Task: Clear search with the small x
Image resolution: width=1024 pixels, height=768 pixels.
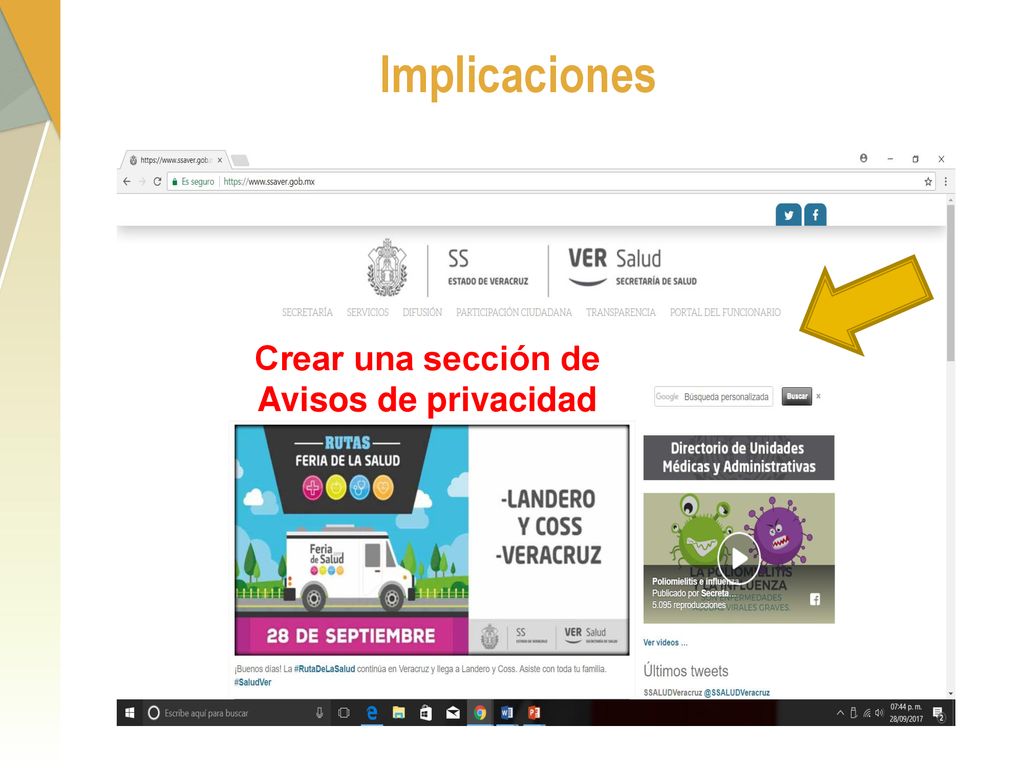Action: click(818, 396)
